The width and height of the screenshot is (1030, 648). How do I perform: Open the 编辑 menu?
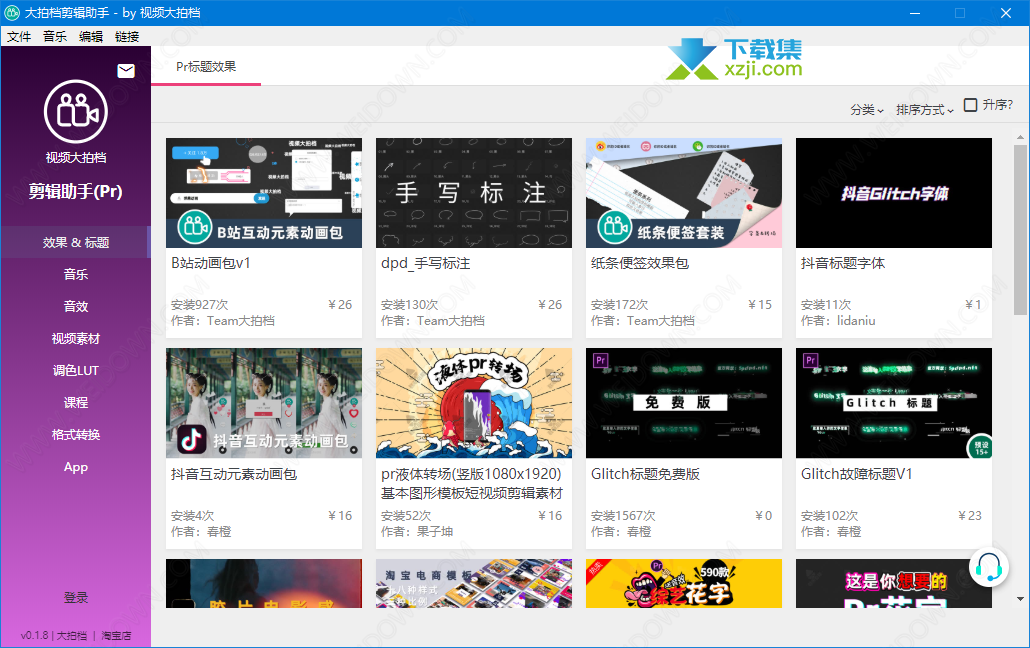click(x=91, y=37)
